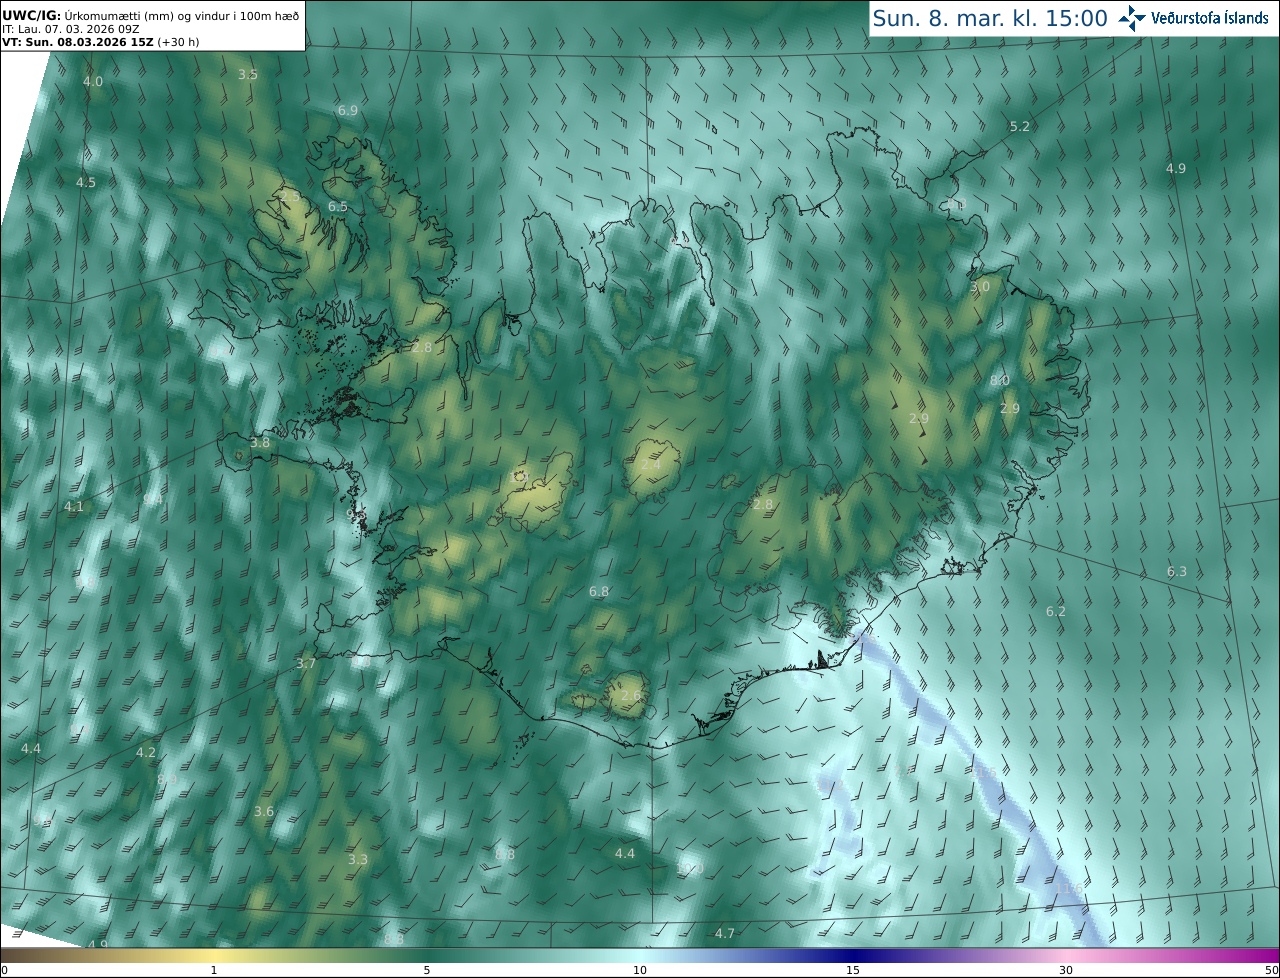
Task: Click the 8.0 value label on the map
Action: pos(1000,381)
